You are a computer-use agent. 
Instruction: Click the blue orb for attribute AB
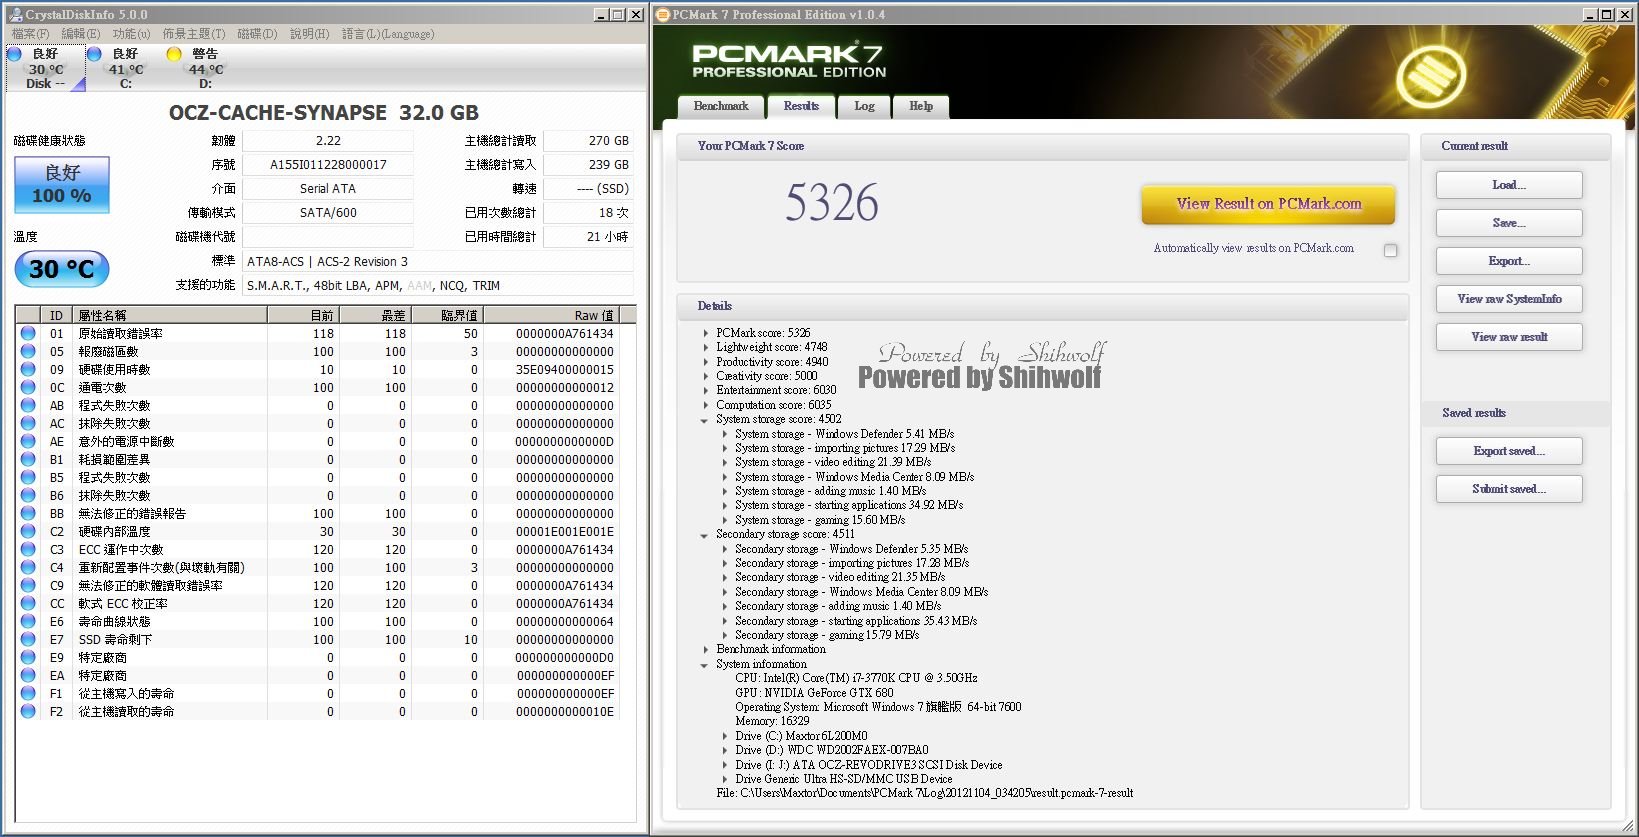(x=28, y=406)
